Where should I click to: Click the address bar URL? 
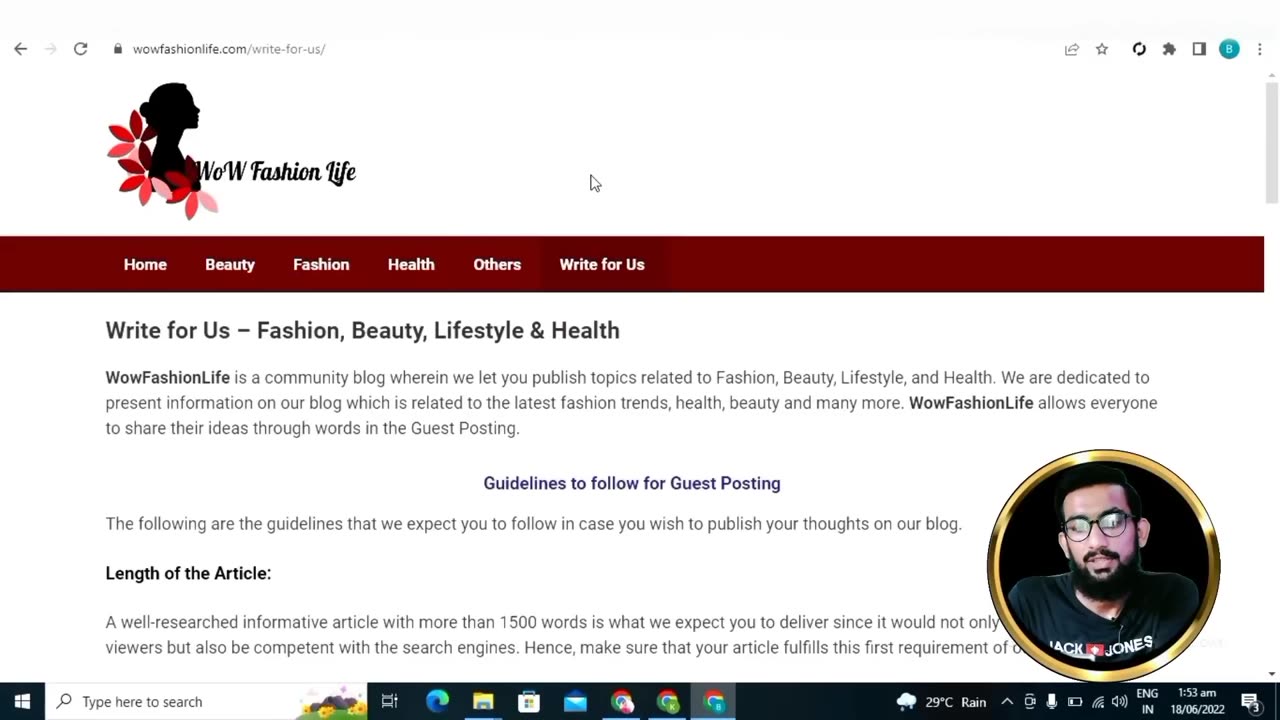(x=229, y=49)
